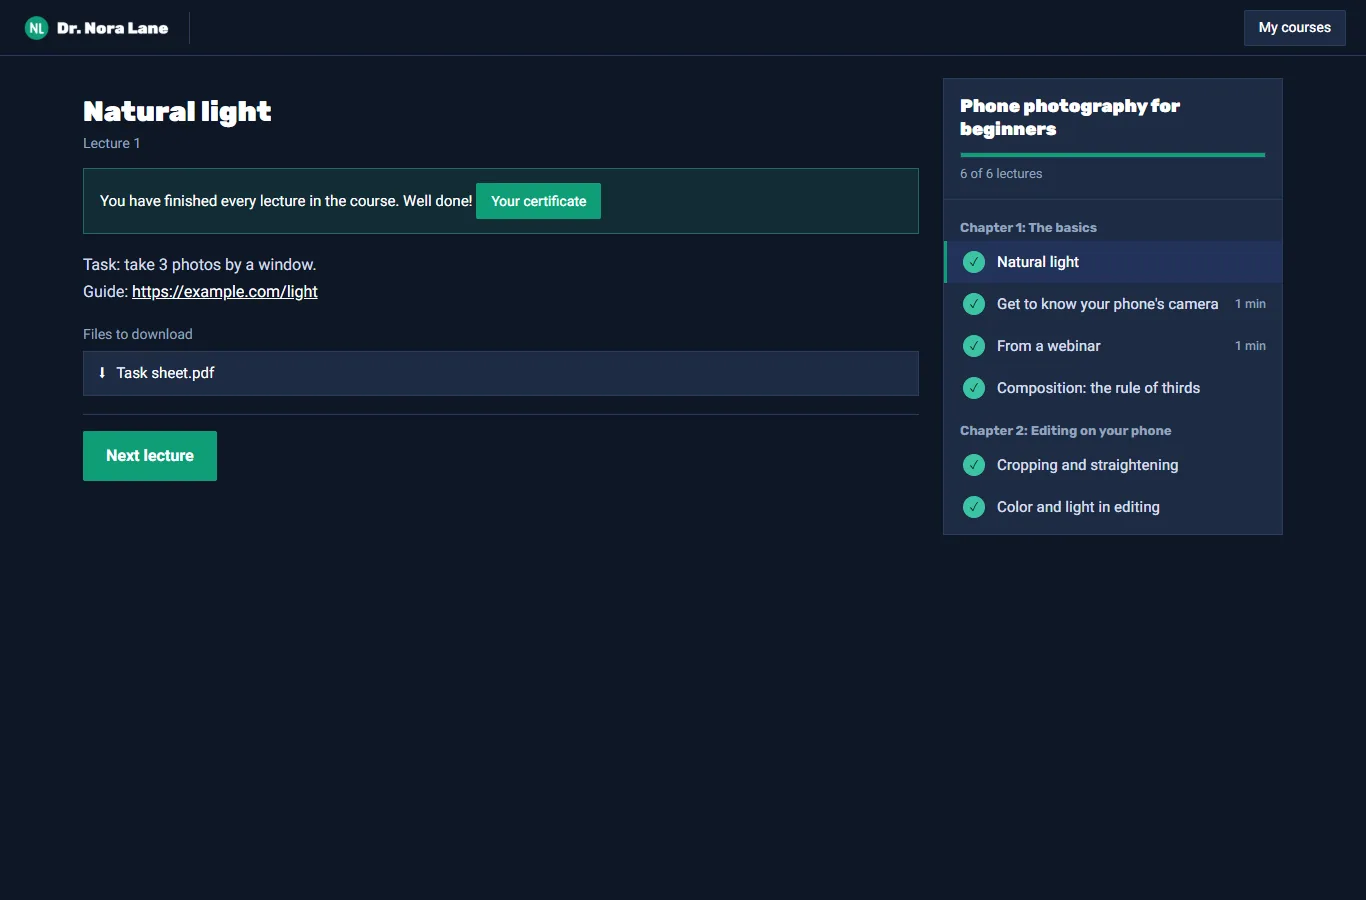The height and width of the screenshot is (900, 1366).
Task: Select Composition: the rule of thirds lecture
Action: tap(1113, 388)
